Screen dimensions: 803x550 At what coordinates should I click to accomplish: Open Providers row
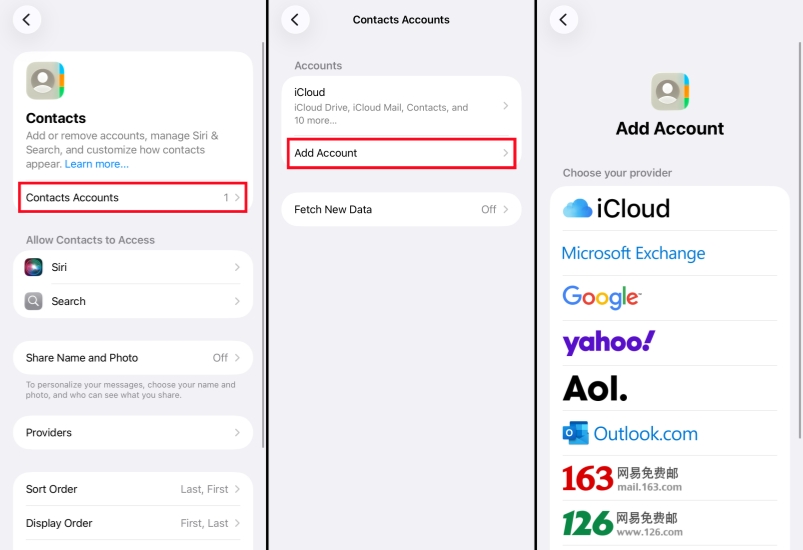pos(133,432)
